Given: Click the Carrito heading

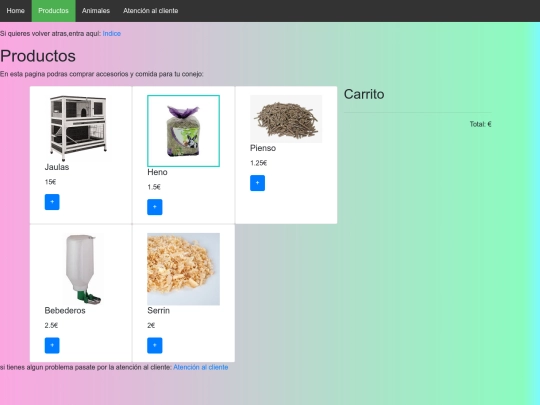Looking at the screenshot, I should [364, 94].
